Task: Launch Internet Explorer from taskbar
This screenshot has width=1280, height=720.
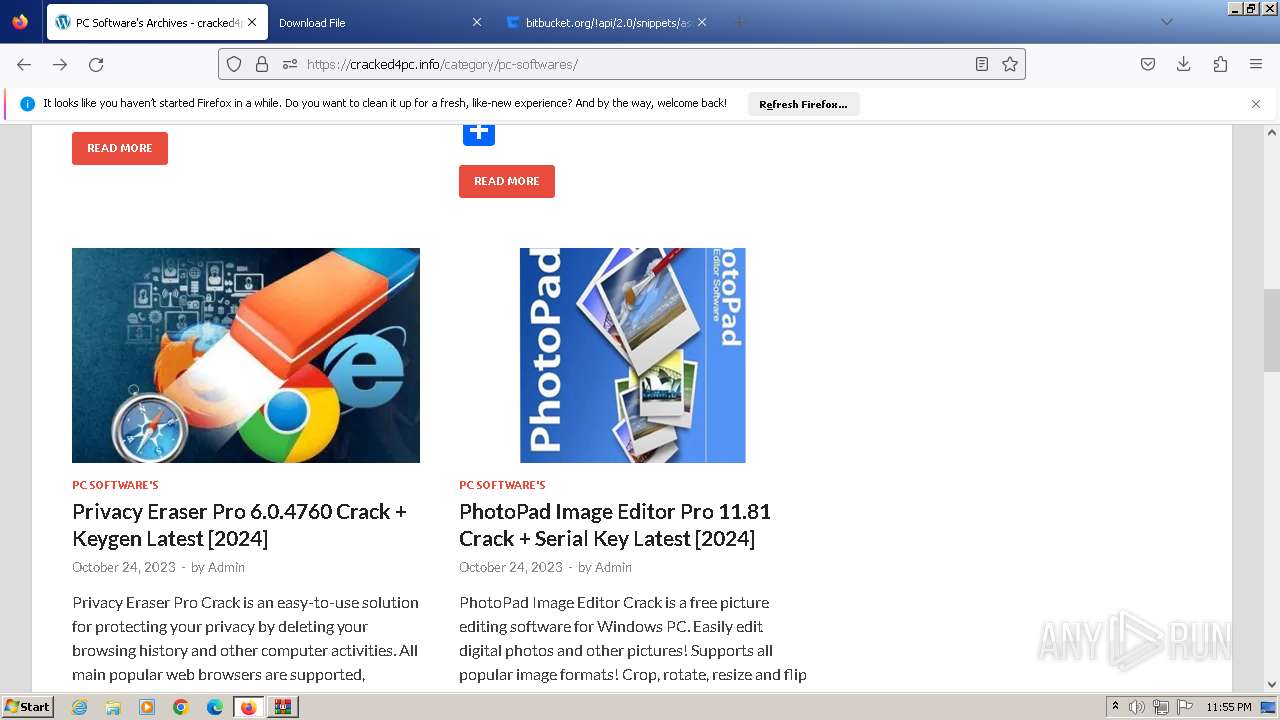Action: 80,707
